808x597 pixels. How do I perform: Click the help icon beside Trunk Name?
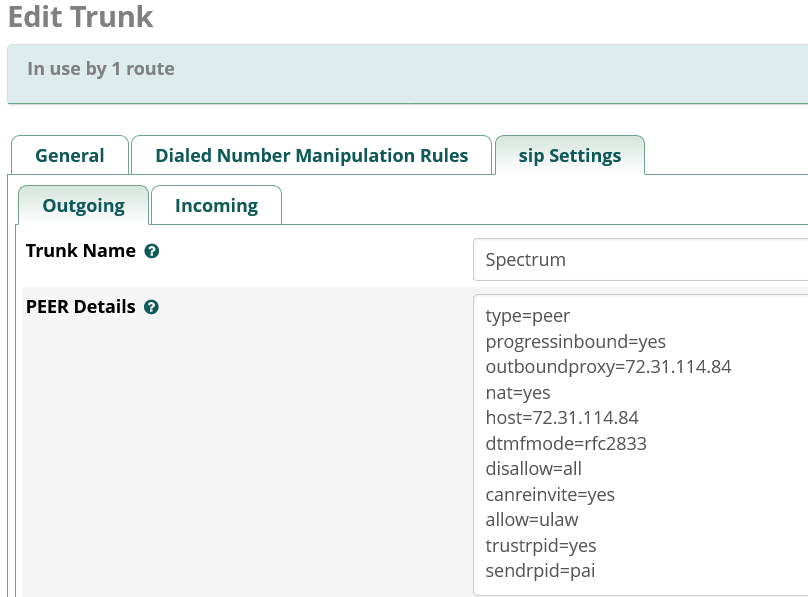point(152,251)
